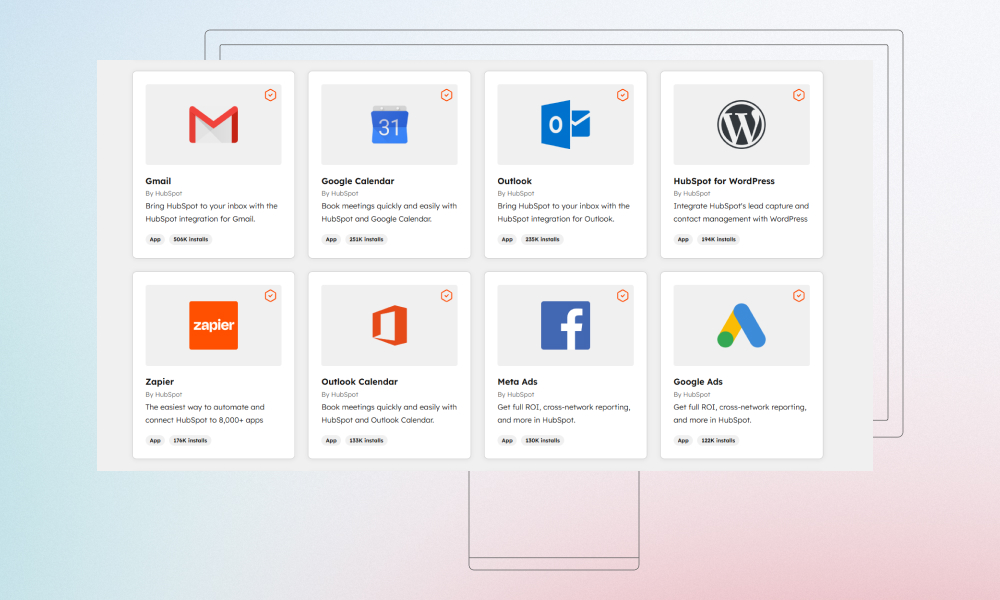Screen dimensions: 1000x600
Task: Click the 'App' tag on the Outlook card
Action: [507, 239]
